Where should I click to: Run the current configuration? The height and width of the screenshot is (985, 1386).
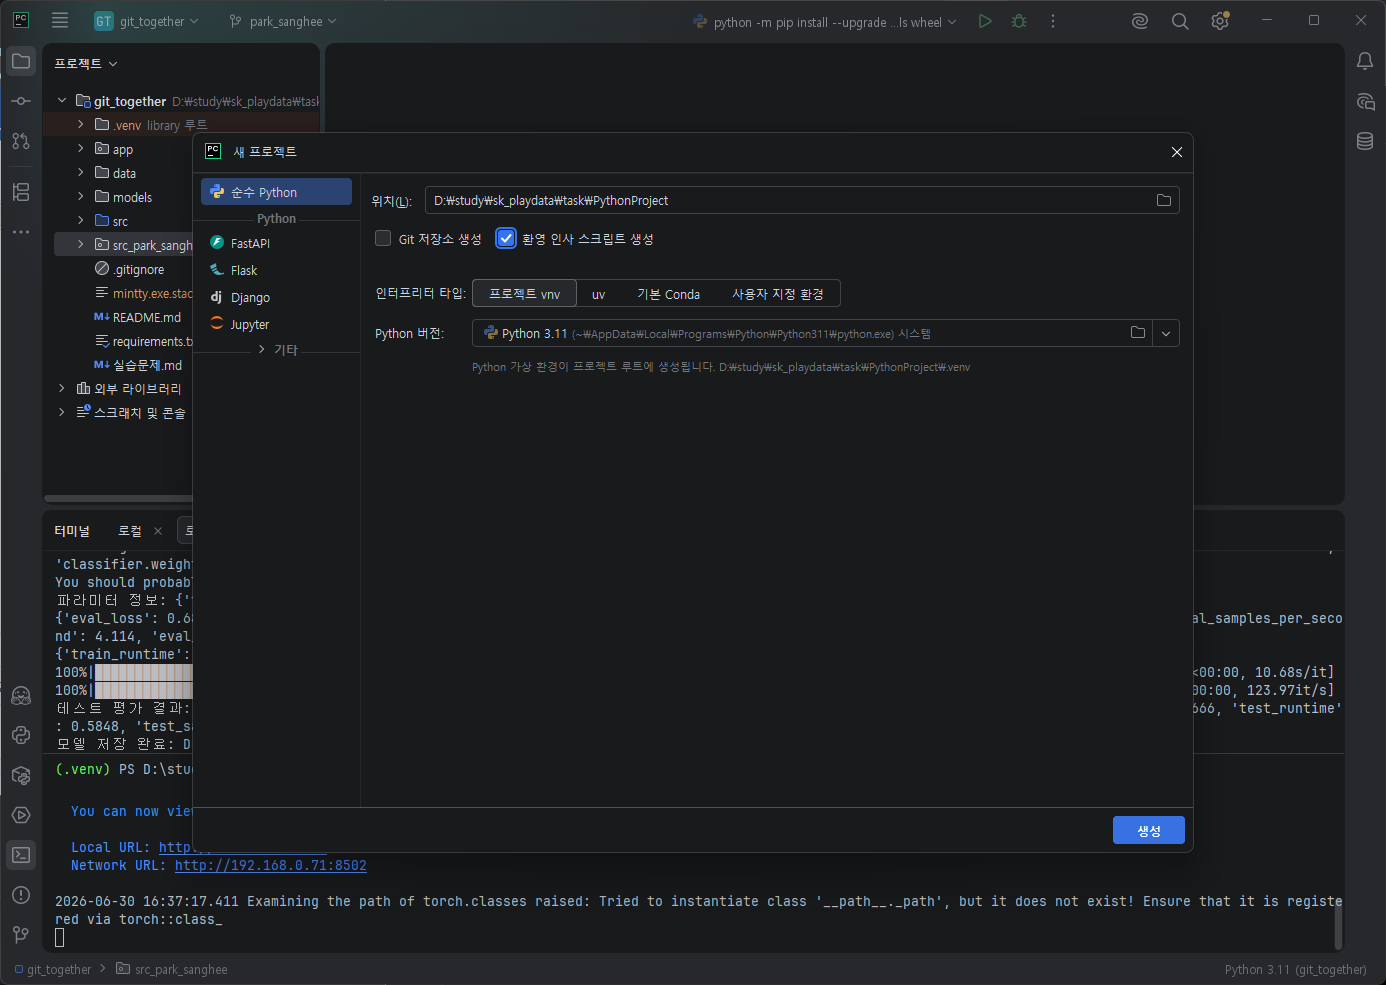point(985,21)
